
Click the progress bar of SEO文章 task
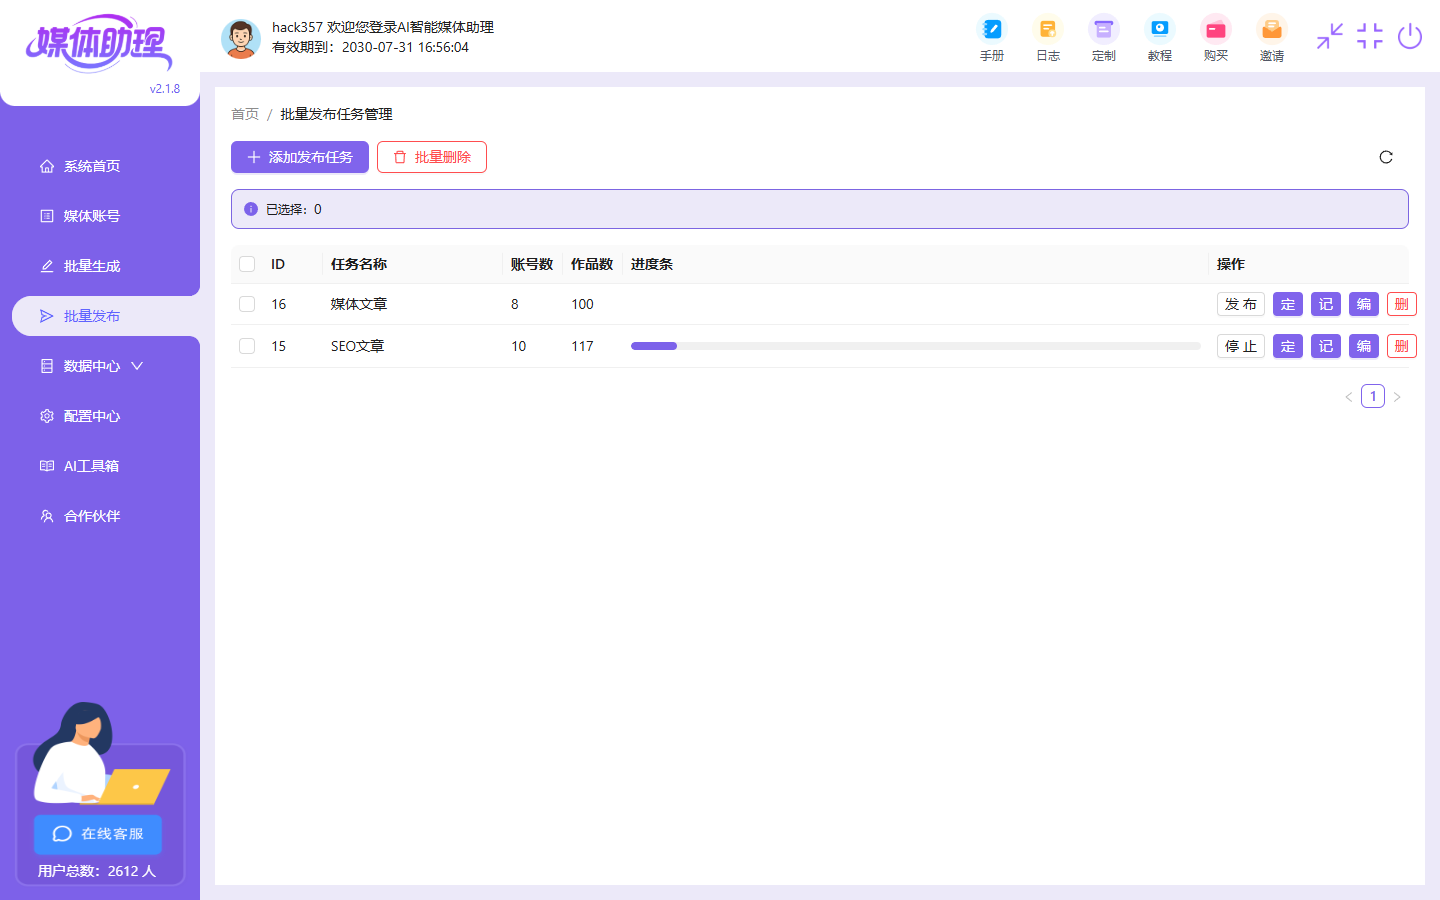[x=914, y=346]
